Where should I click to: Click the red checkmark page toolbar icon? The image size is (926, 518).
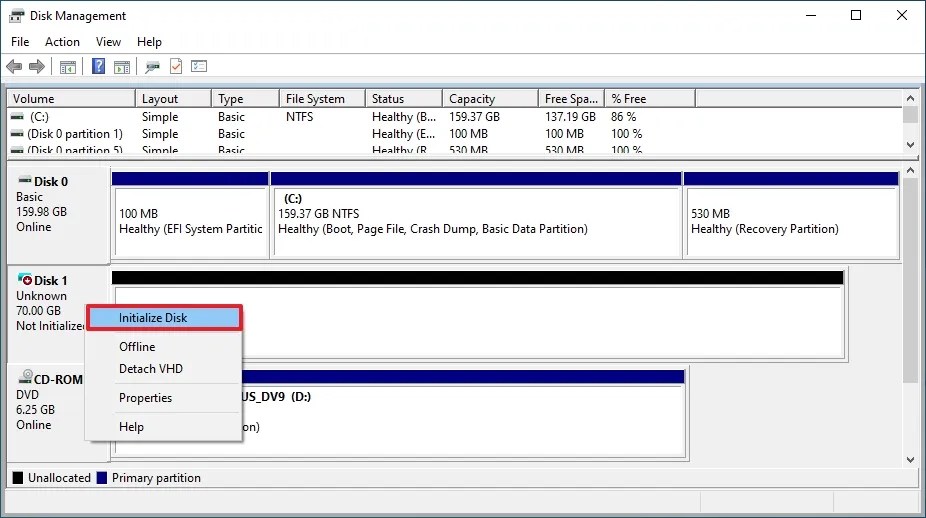[x=176, y=66]
